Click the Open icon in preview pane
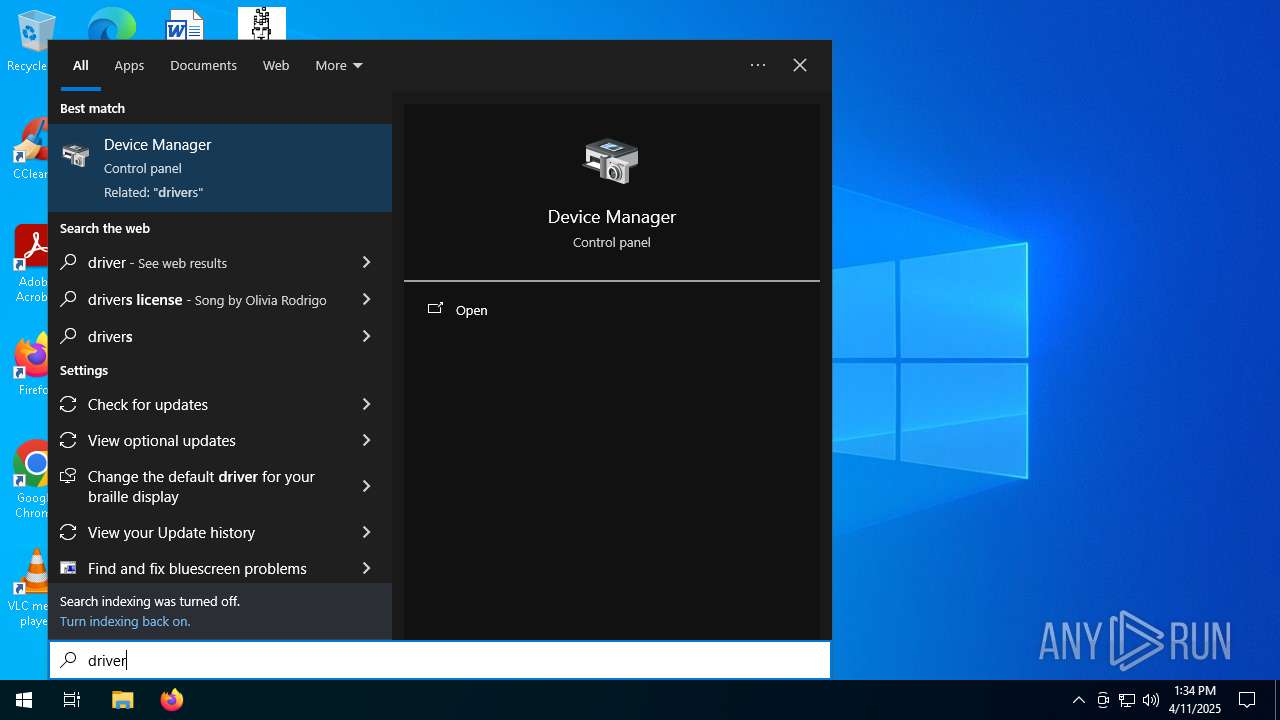This screenshot has height=720, width=1280. tap(435, 309)
